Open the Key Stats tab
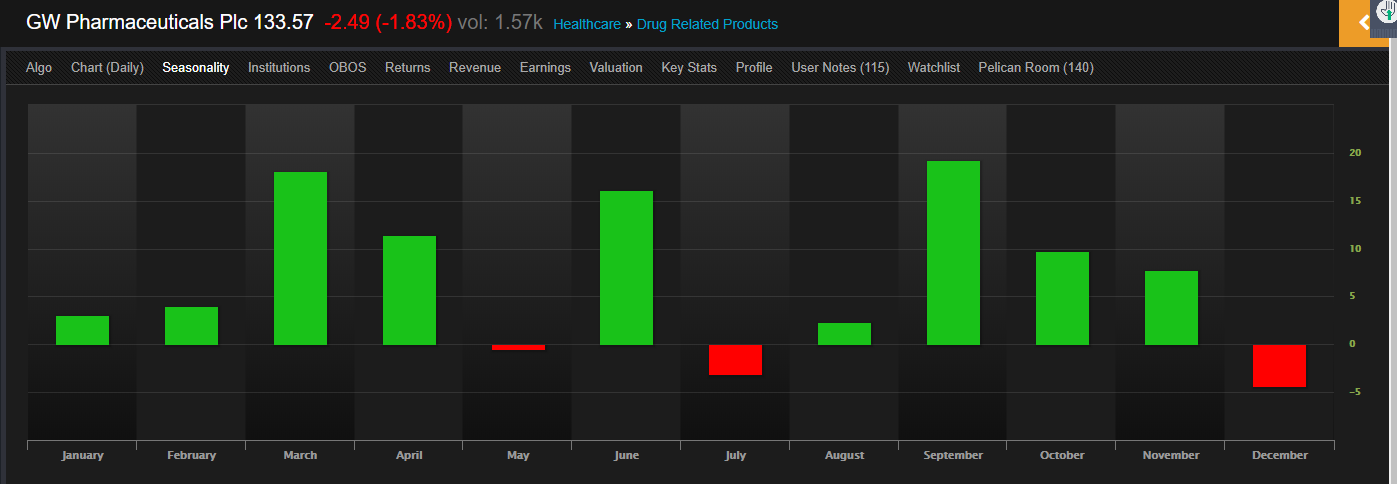This screenshot has height=484, width=1397. [689, 68]
